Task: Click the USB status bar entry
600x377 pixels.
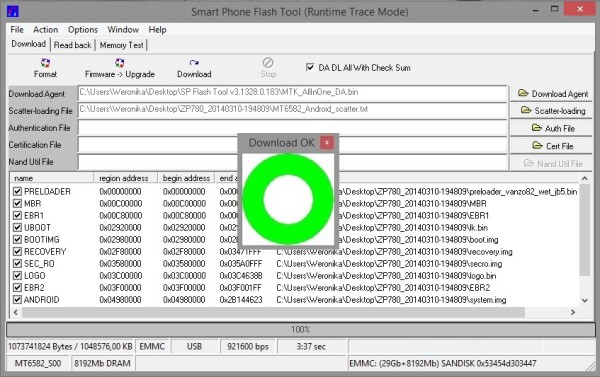Action: pos(194,347)
